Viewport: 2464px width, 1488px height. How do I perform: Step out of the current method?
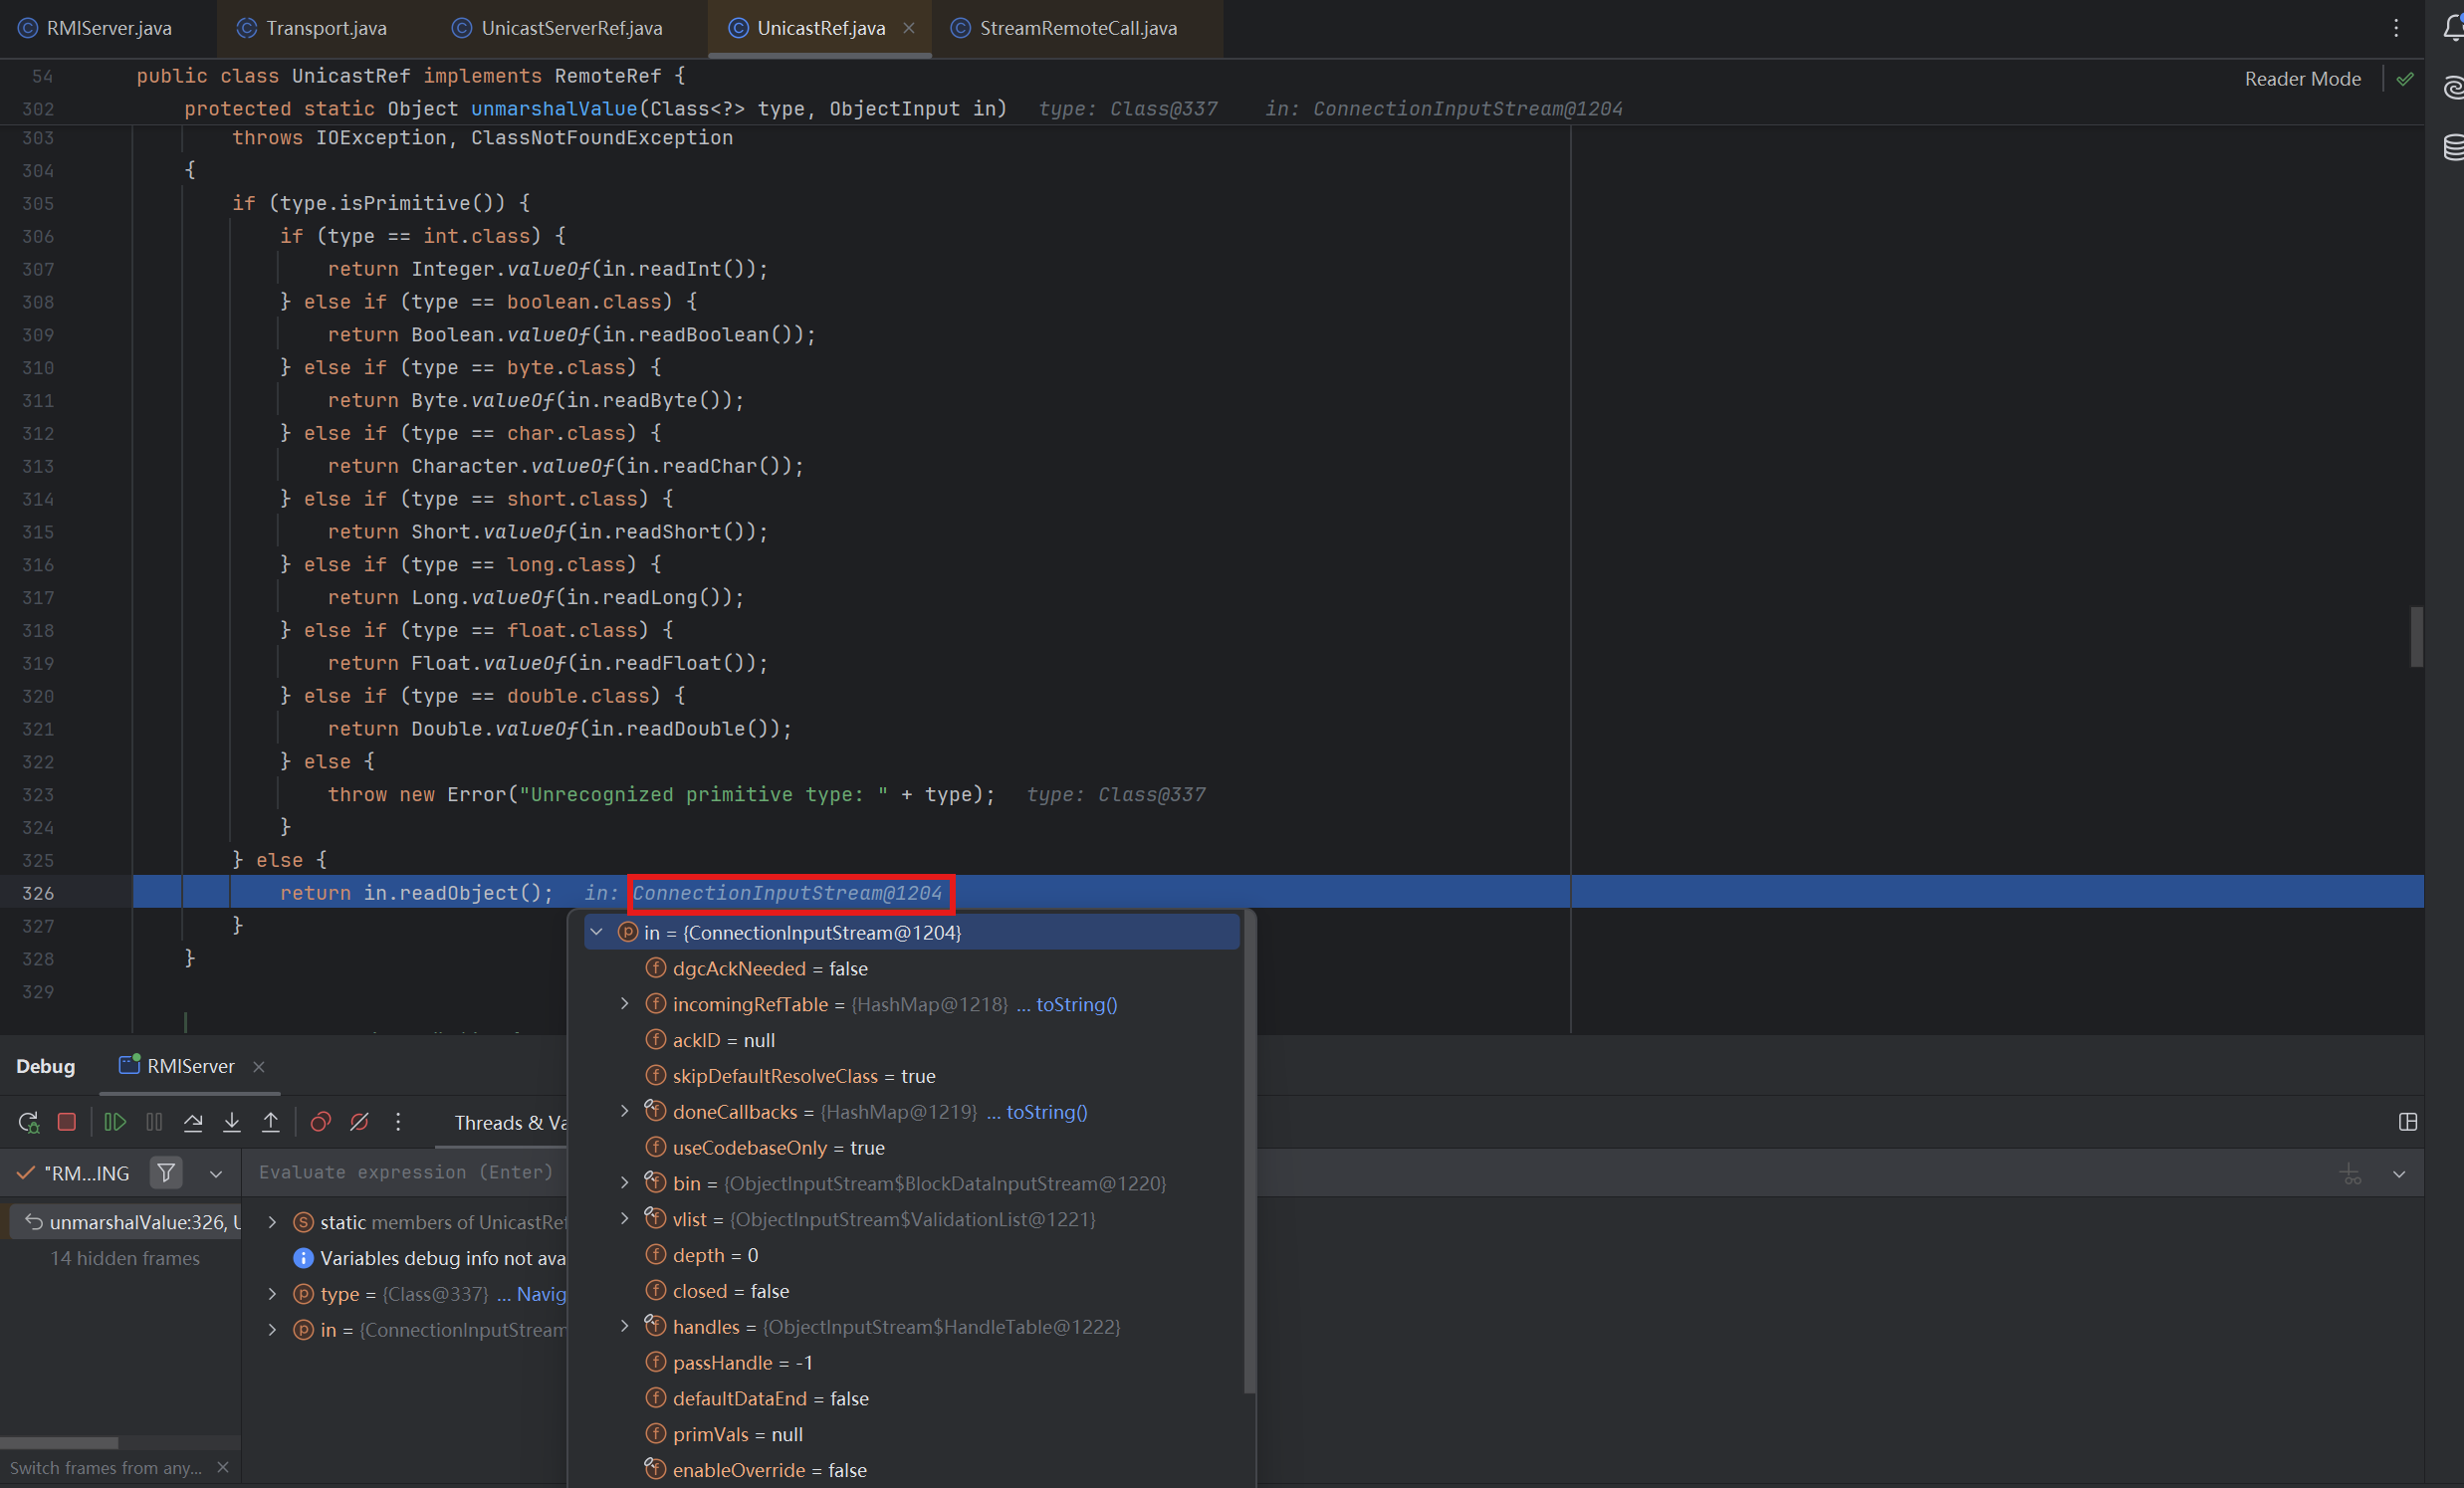(x=271, y=1122)
